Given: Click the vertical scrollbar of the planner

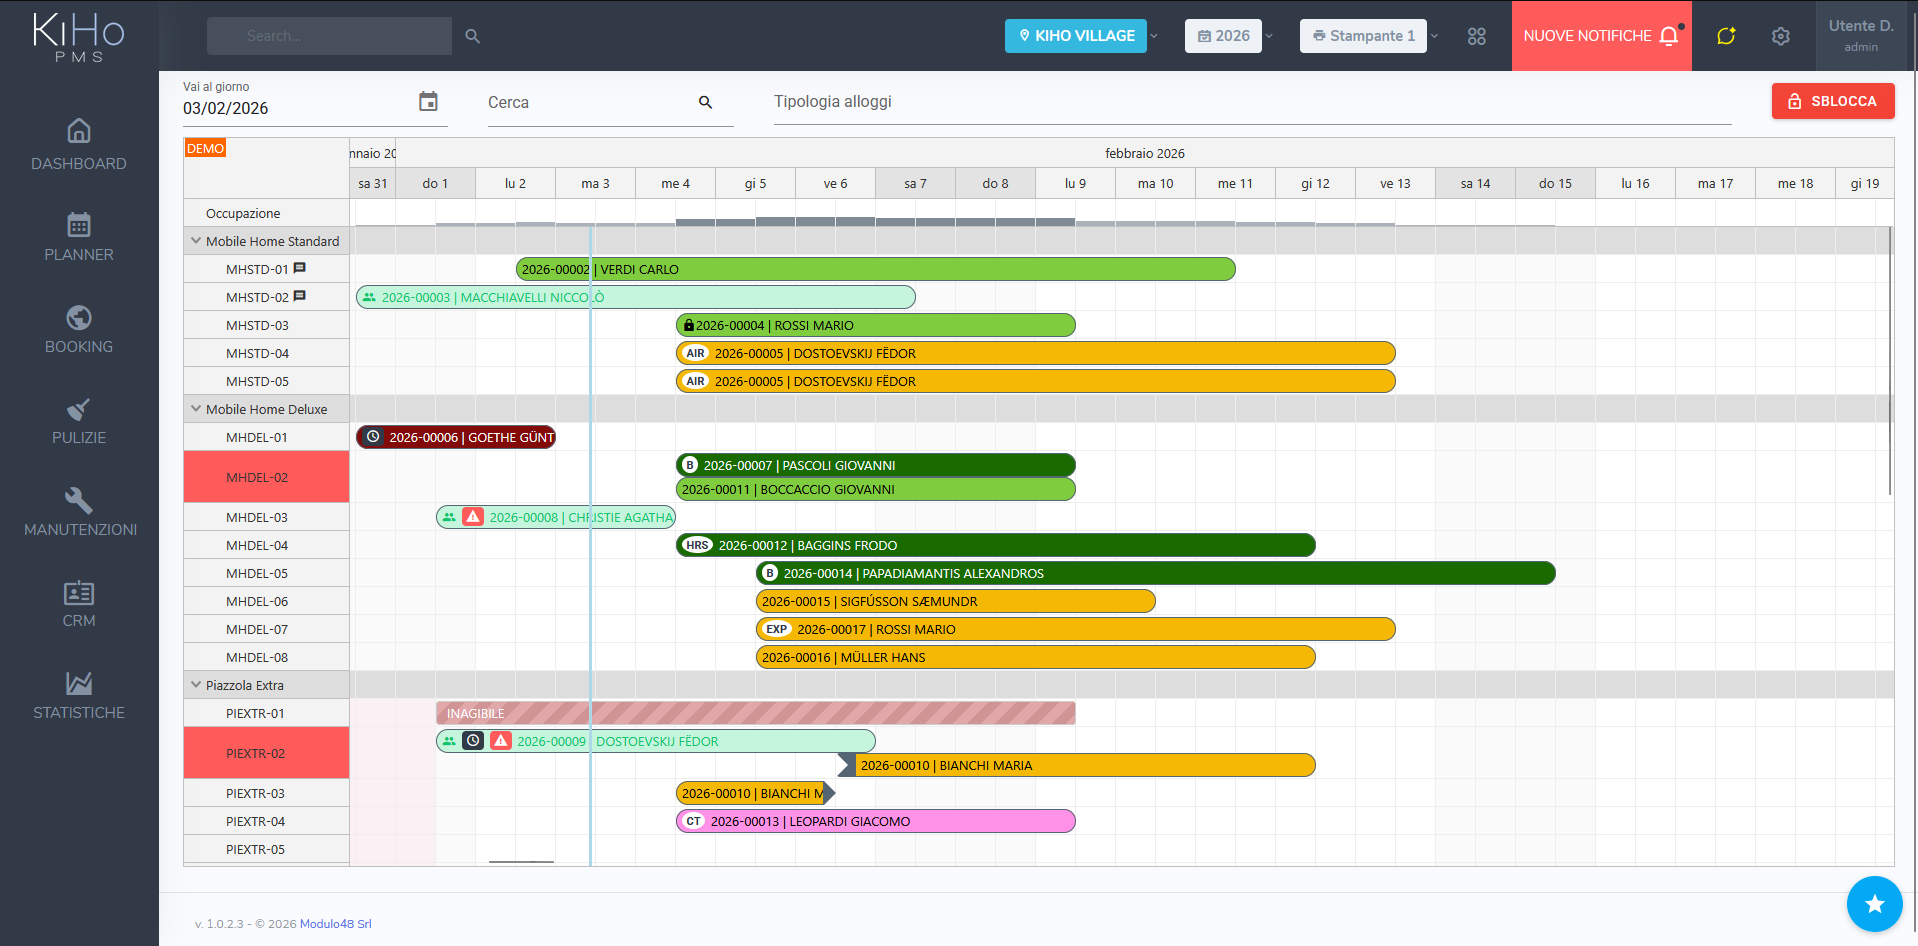Looking at the screenshot, I should click(1890, 361).
